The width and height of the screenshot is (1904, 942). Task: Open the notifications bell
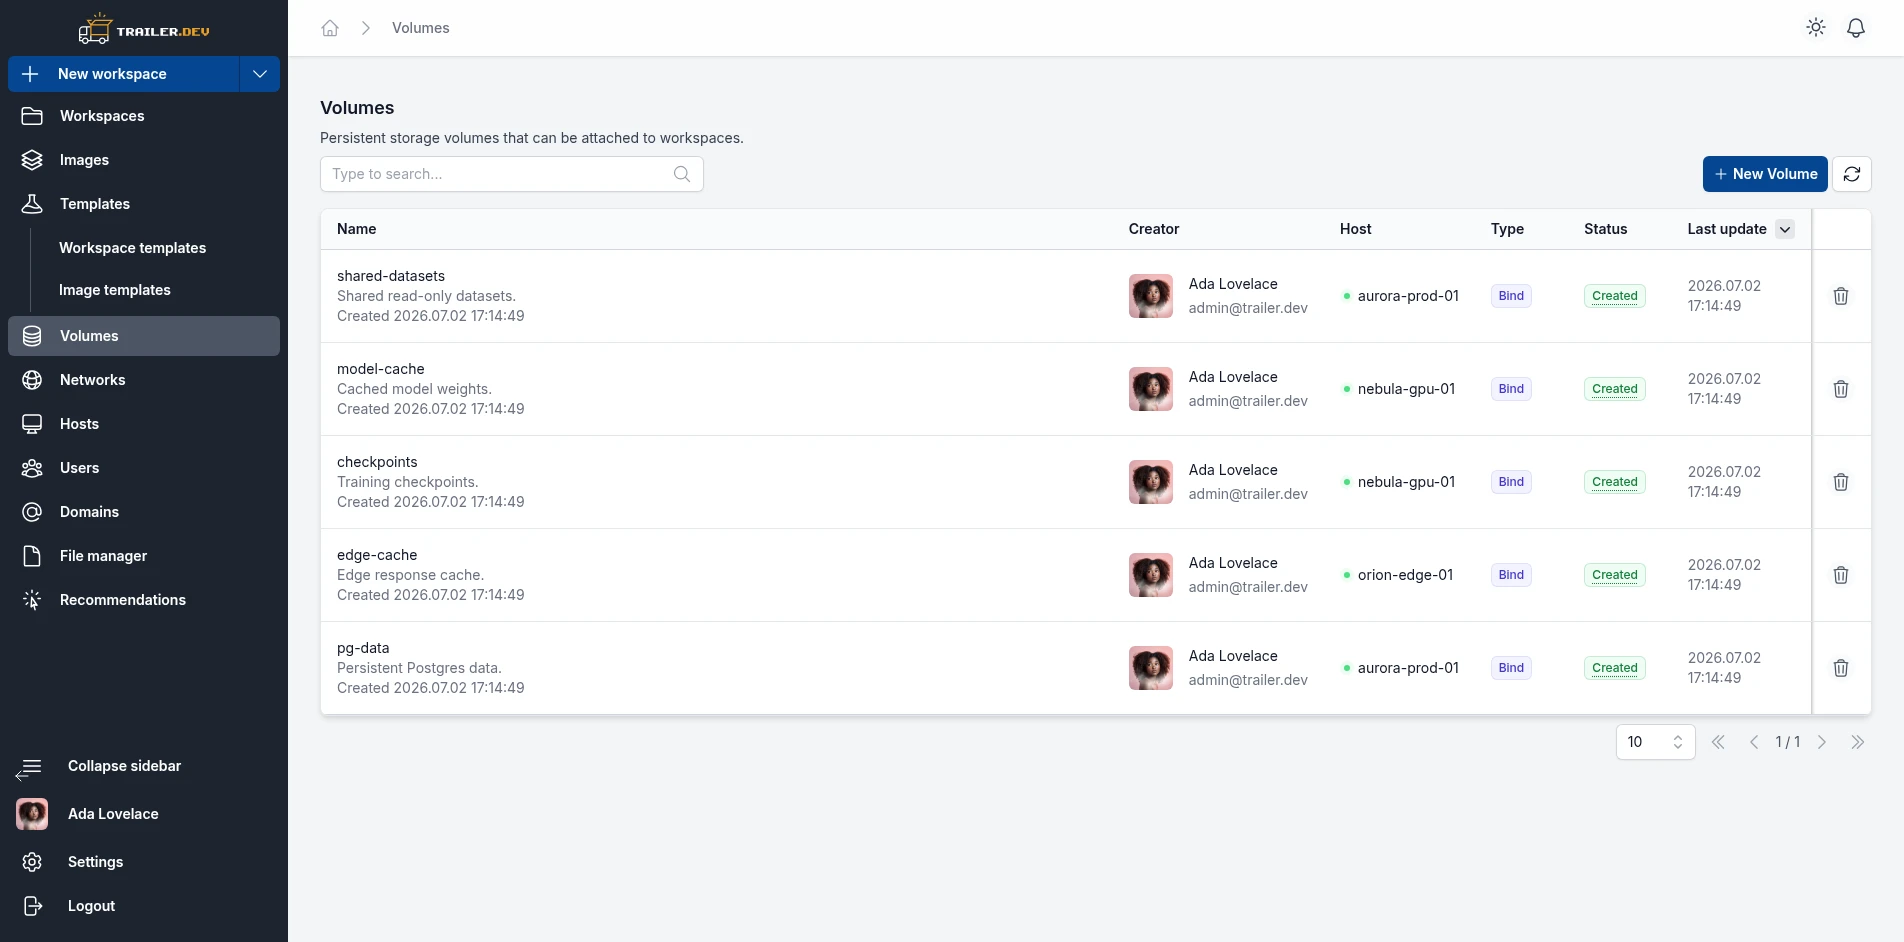(1855, 28)
